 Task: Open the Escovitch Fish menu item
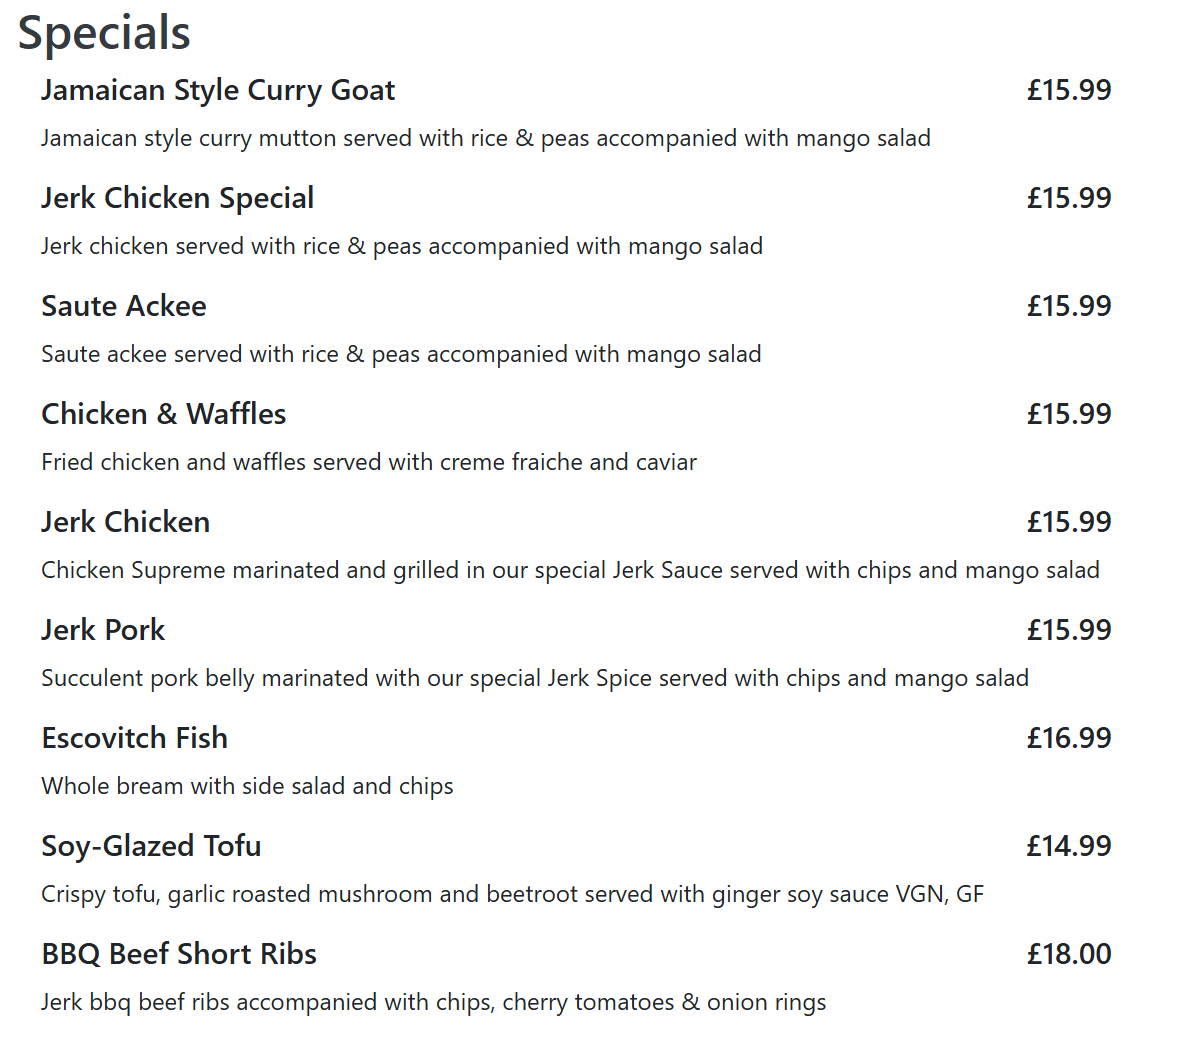pyautogui.click(x=135, y=738)
